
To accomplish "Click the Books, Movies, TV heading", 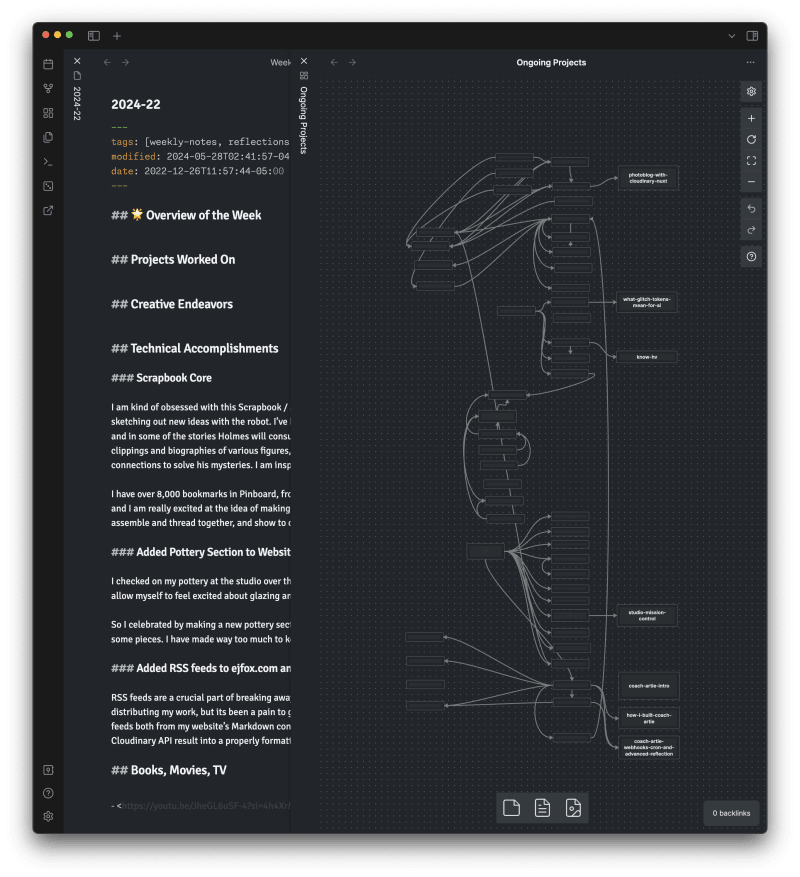I will point(168,770).
